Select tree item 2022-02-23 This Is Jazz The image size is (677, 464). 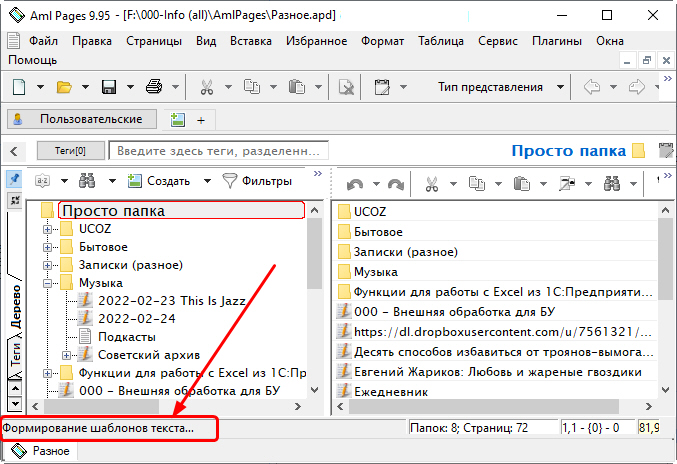tap(172, 301)
